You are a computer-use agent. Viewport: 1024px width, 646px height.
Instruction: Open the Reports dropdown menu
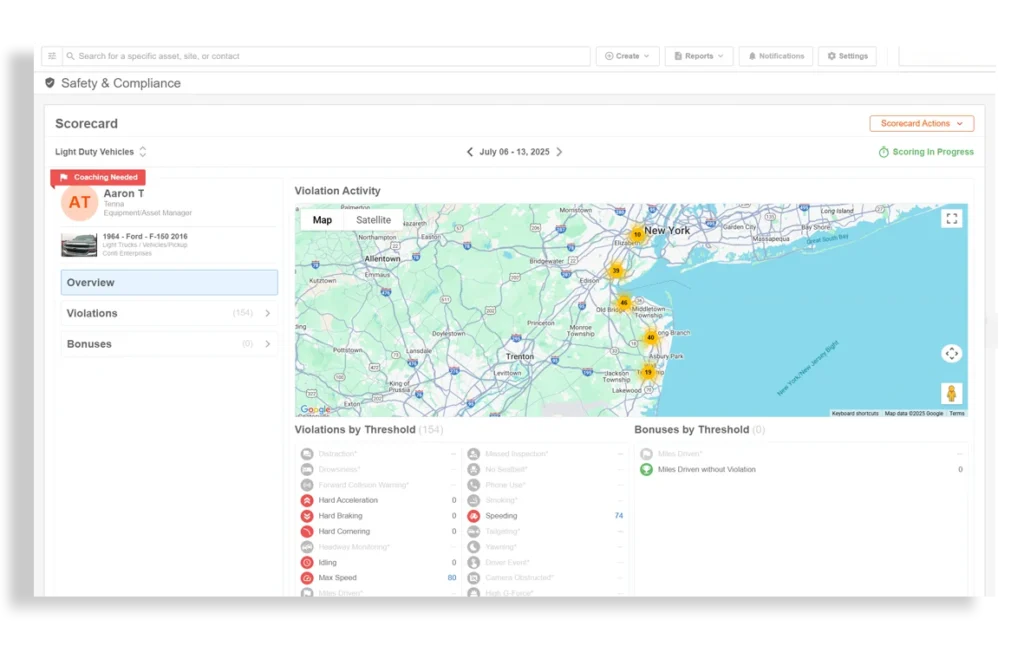tap(699, 56)
